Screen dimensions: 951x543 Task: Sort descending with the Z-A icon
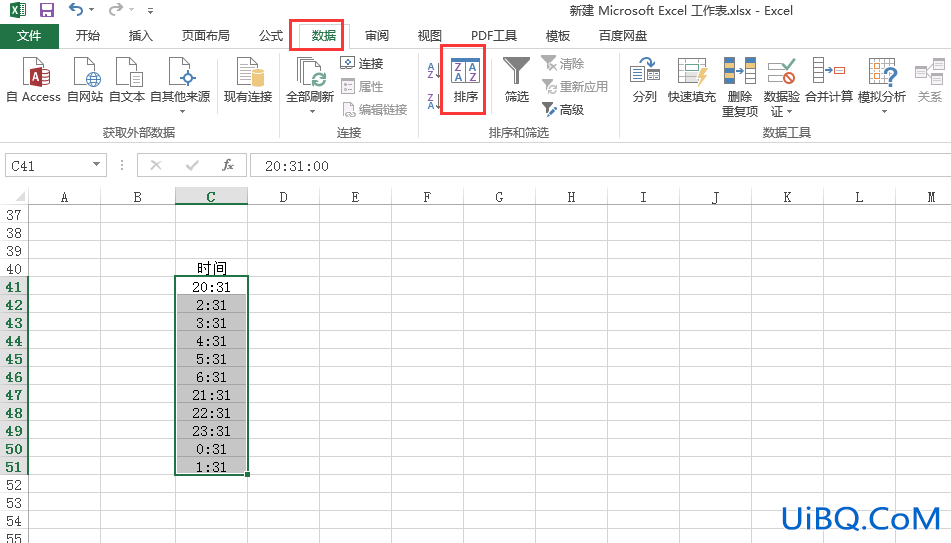click(x=434, y=101)
